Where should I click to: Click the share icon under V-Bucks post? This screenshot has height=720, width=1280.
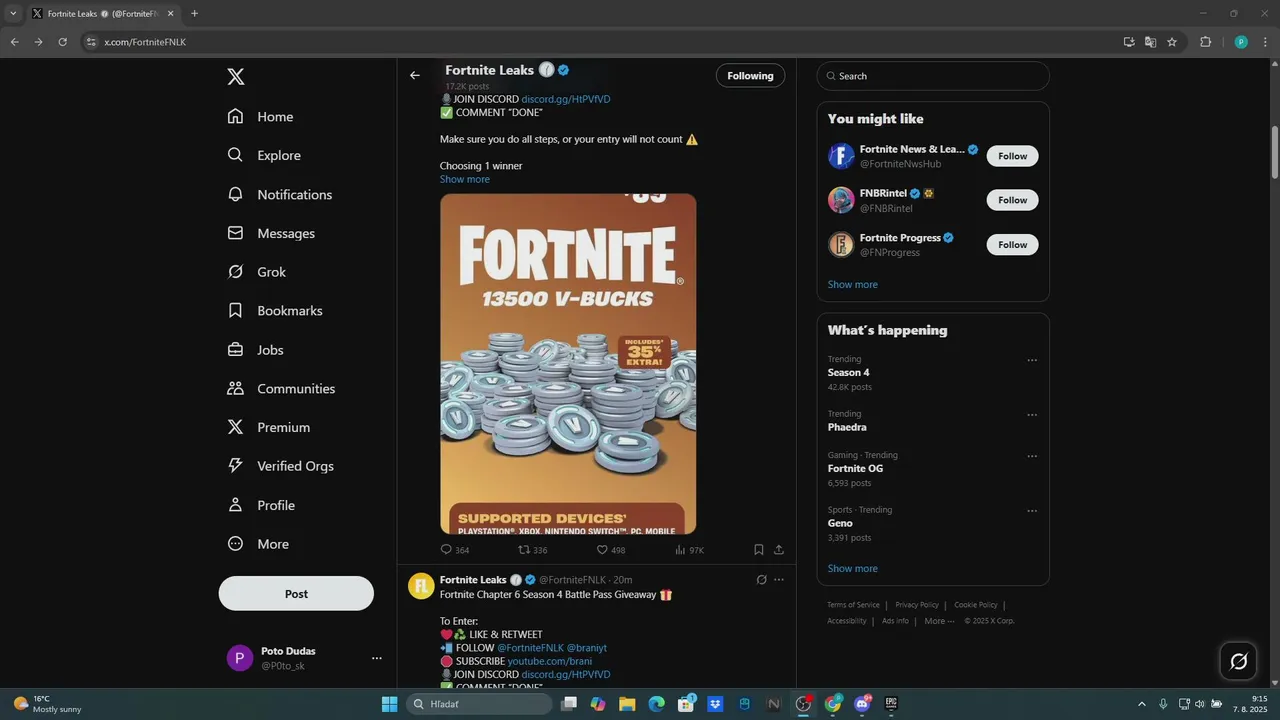779,550
